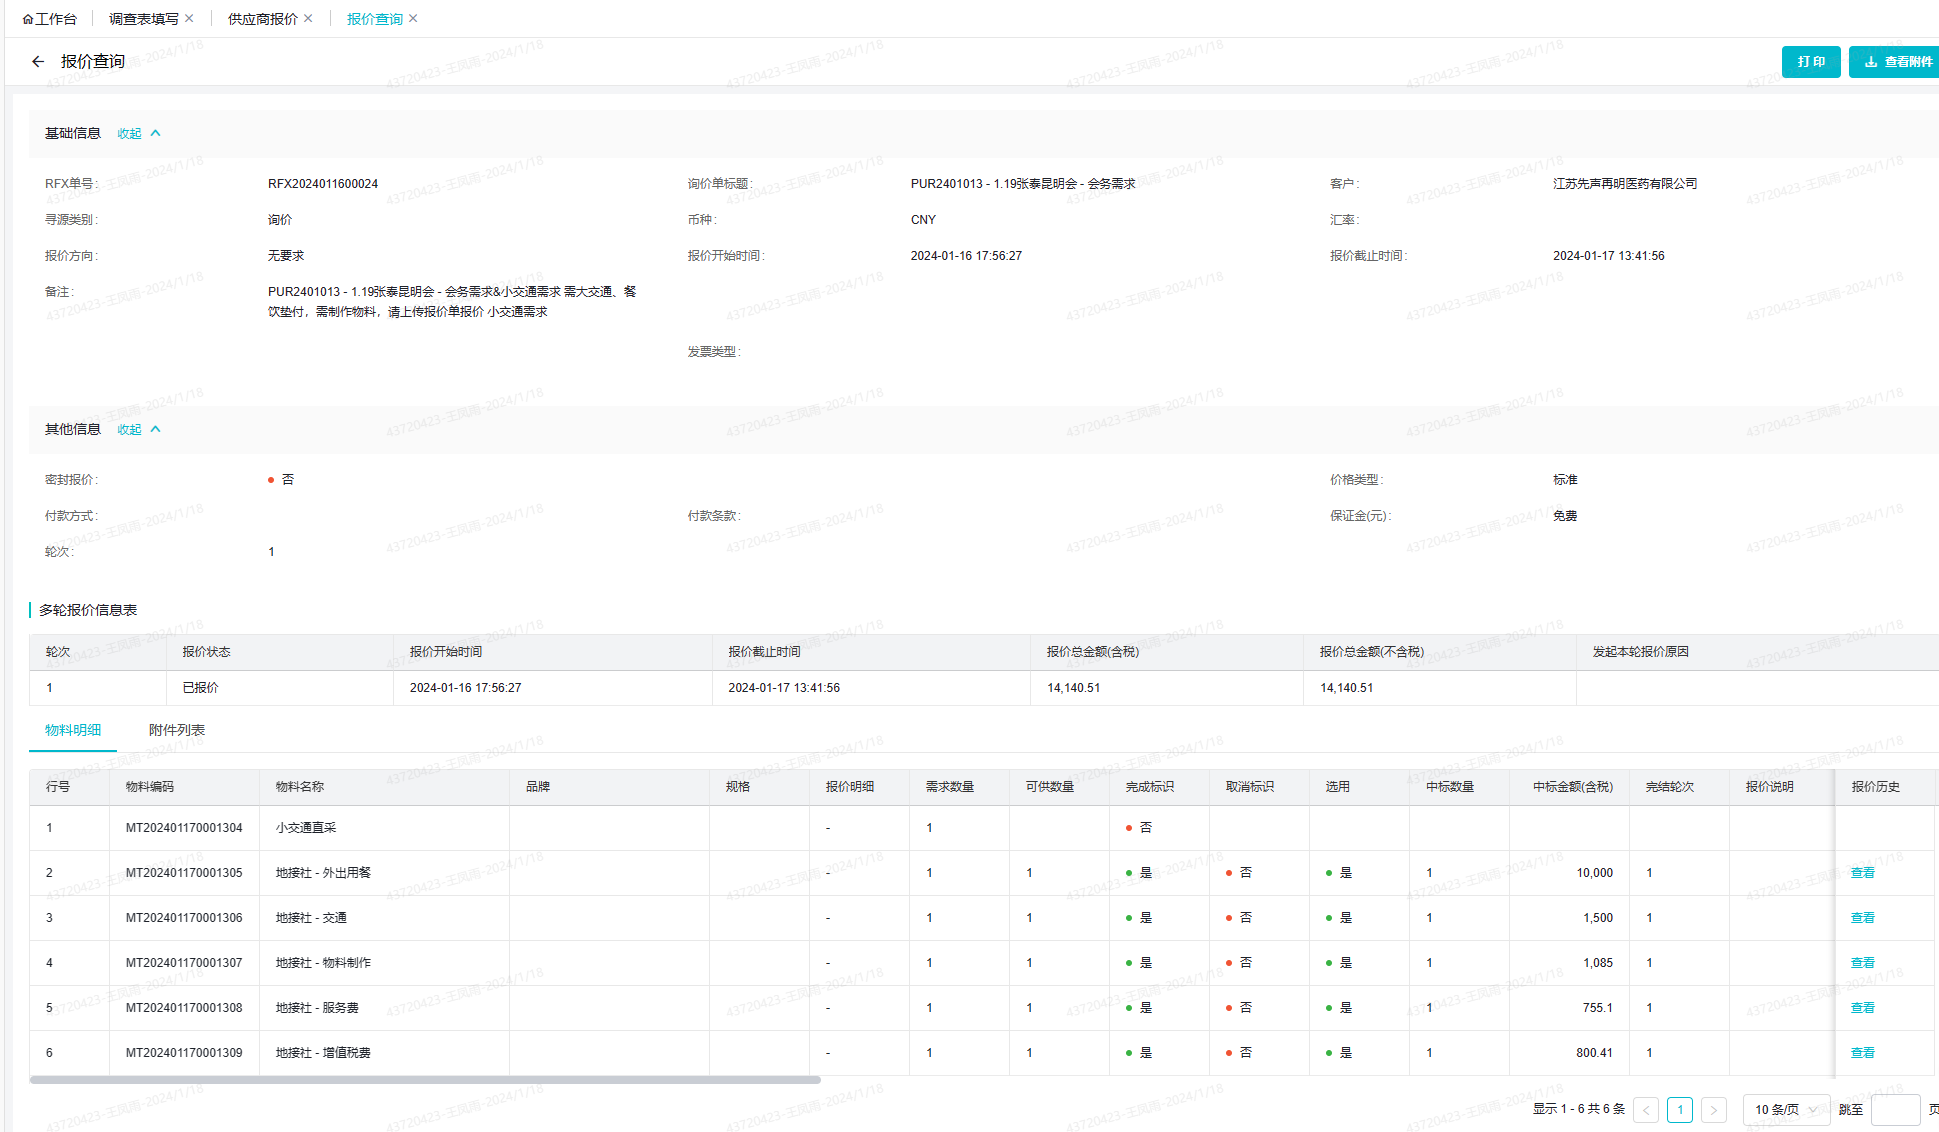Select the 物料明细 tab
Screen dimensions: 1939x1132
pos(73,730)
